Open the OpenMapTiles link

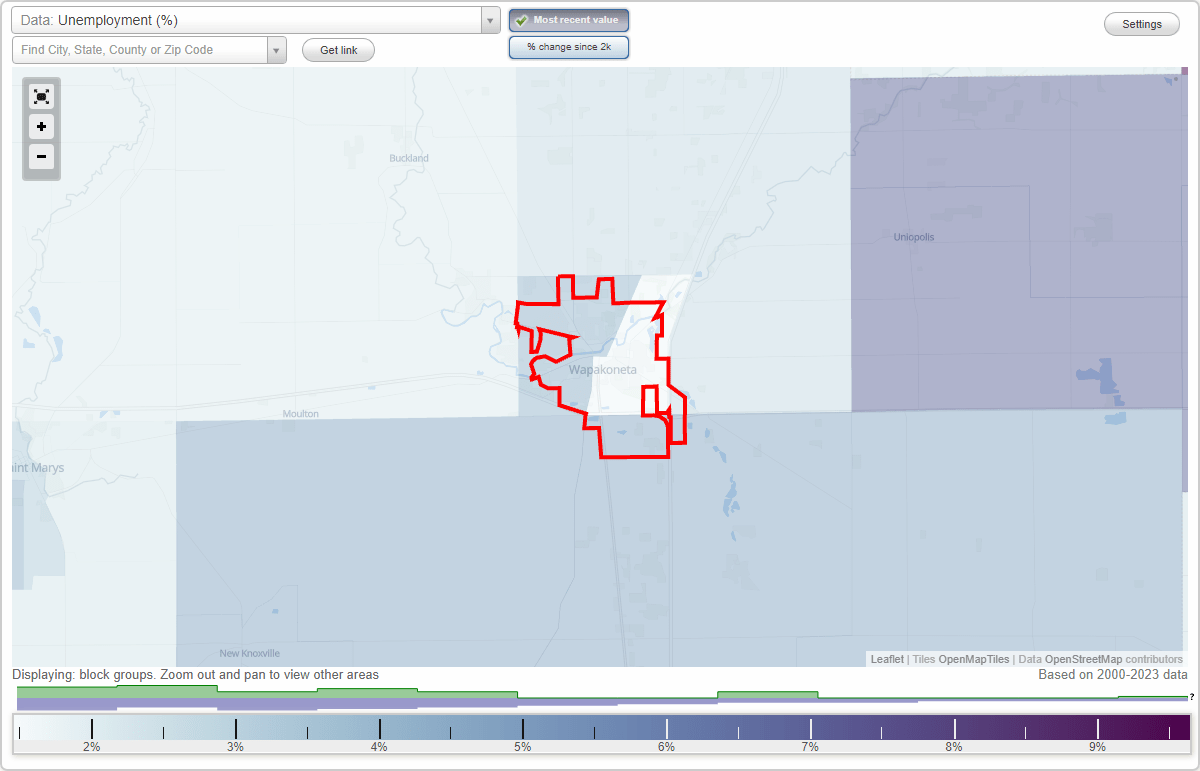click(973, 659)
